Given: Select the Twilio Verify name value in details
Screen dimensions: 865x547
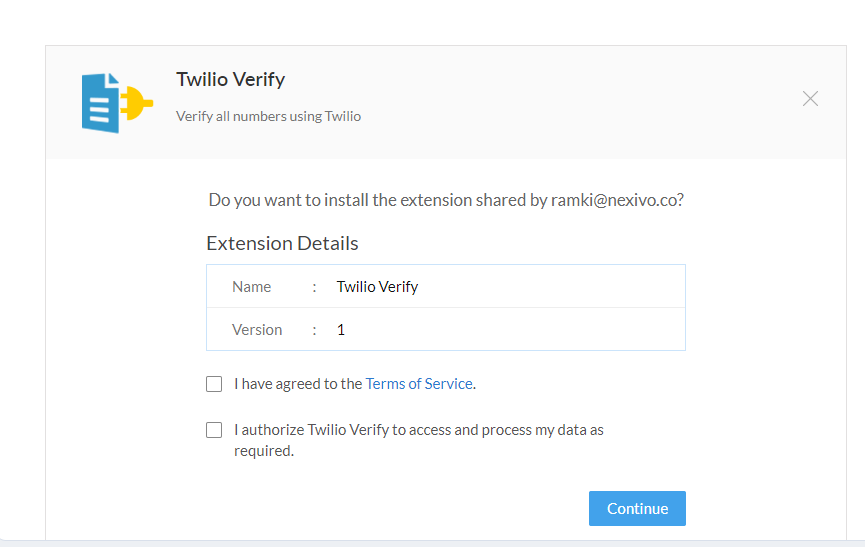Looking at the screenshot, I should coord(377,287).
